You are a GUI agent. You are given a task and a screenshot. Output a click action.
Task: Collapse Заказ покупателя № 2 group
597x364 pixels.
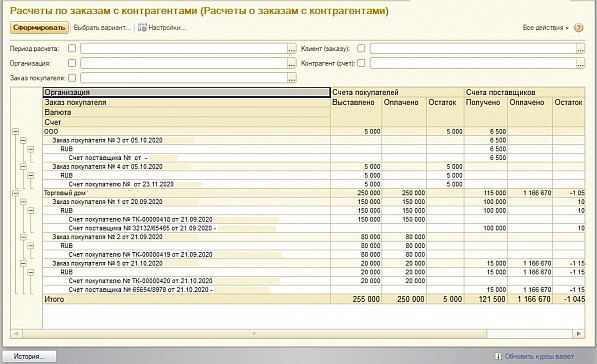point(23,237)
